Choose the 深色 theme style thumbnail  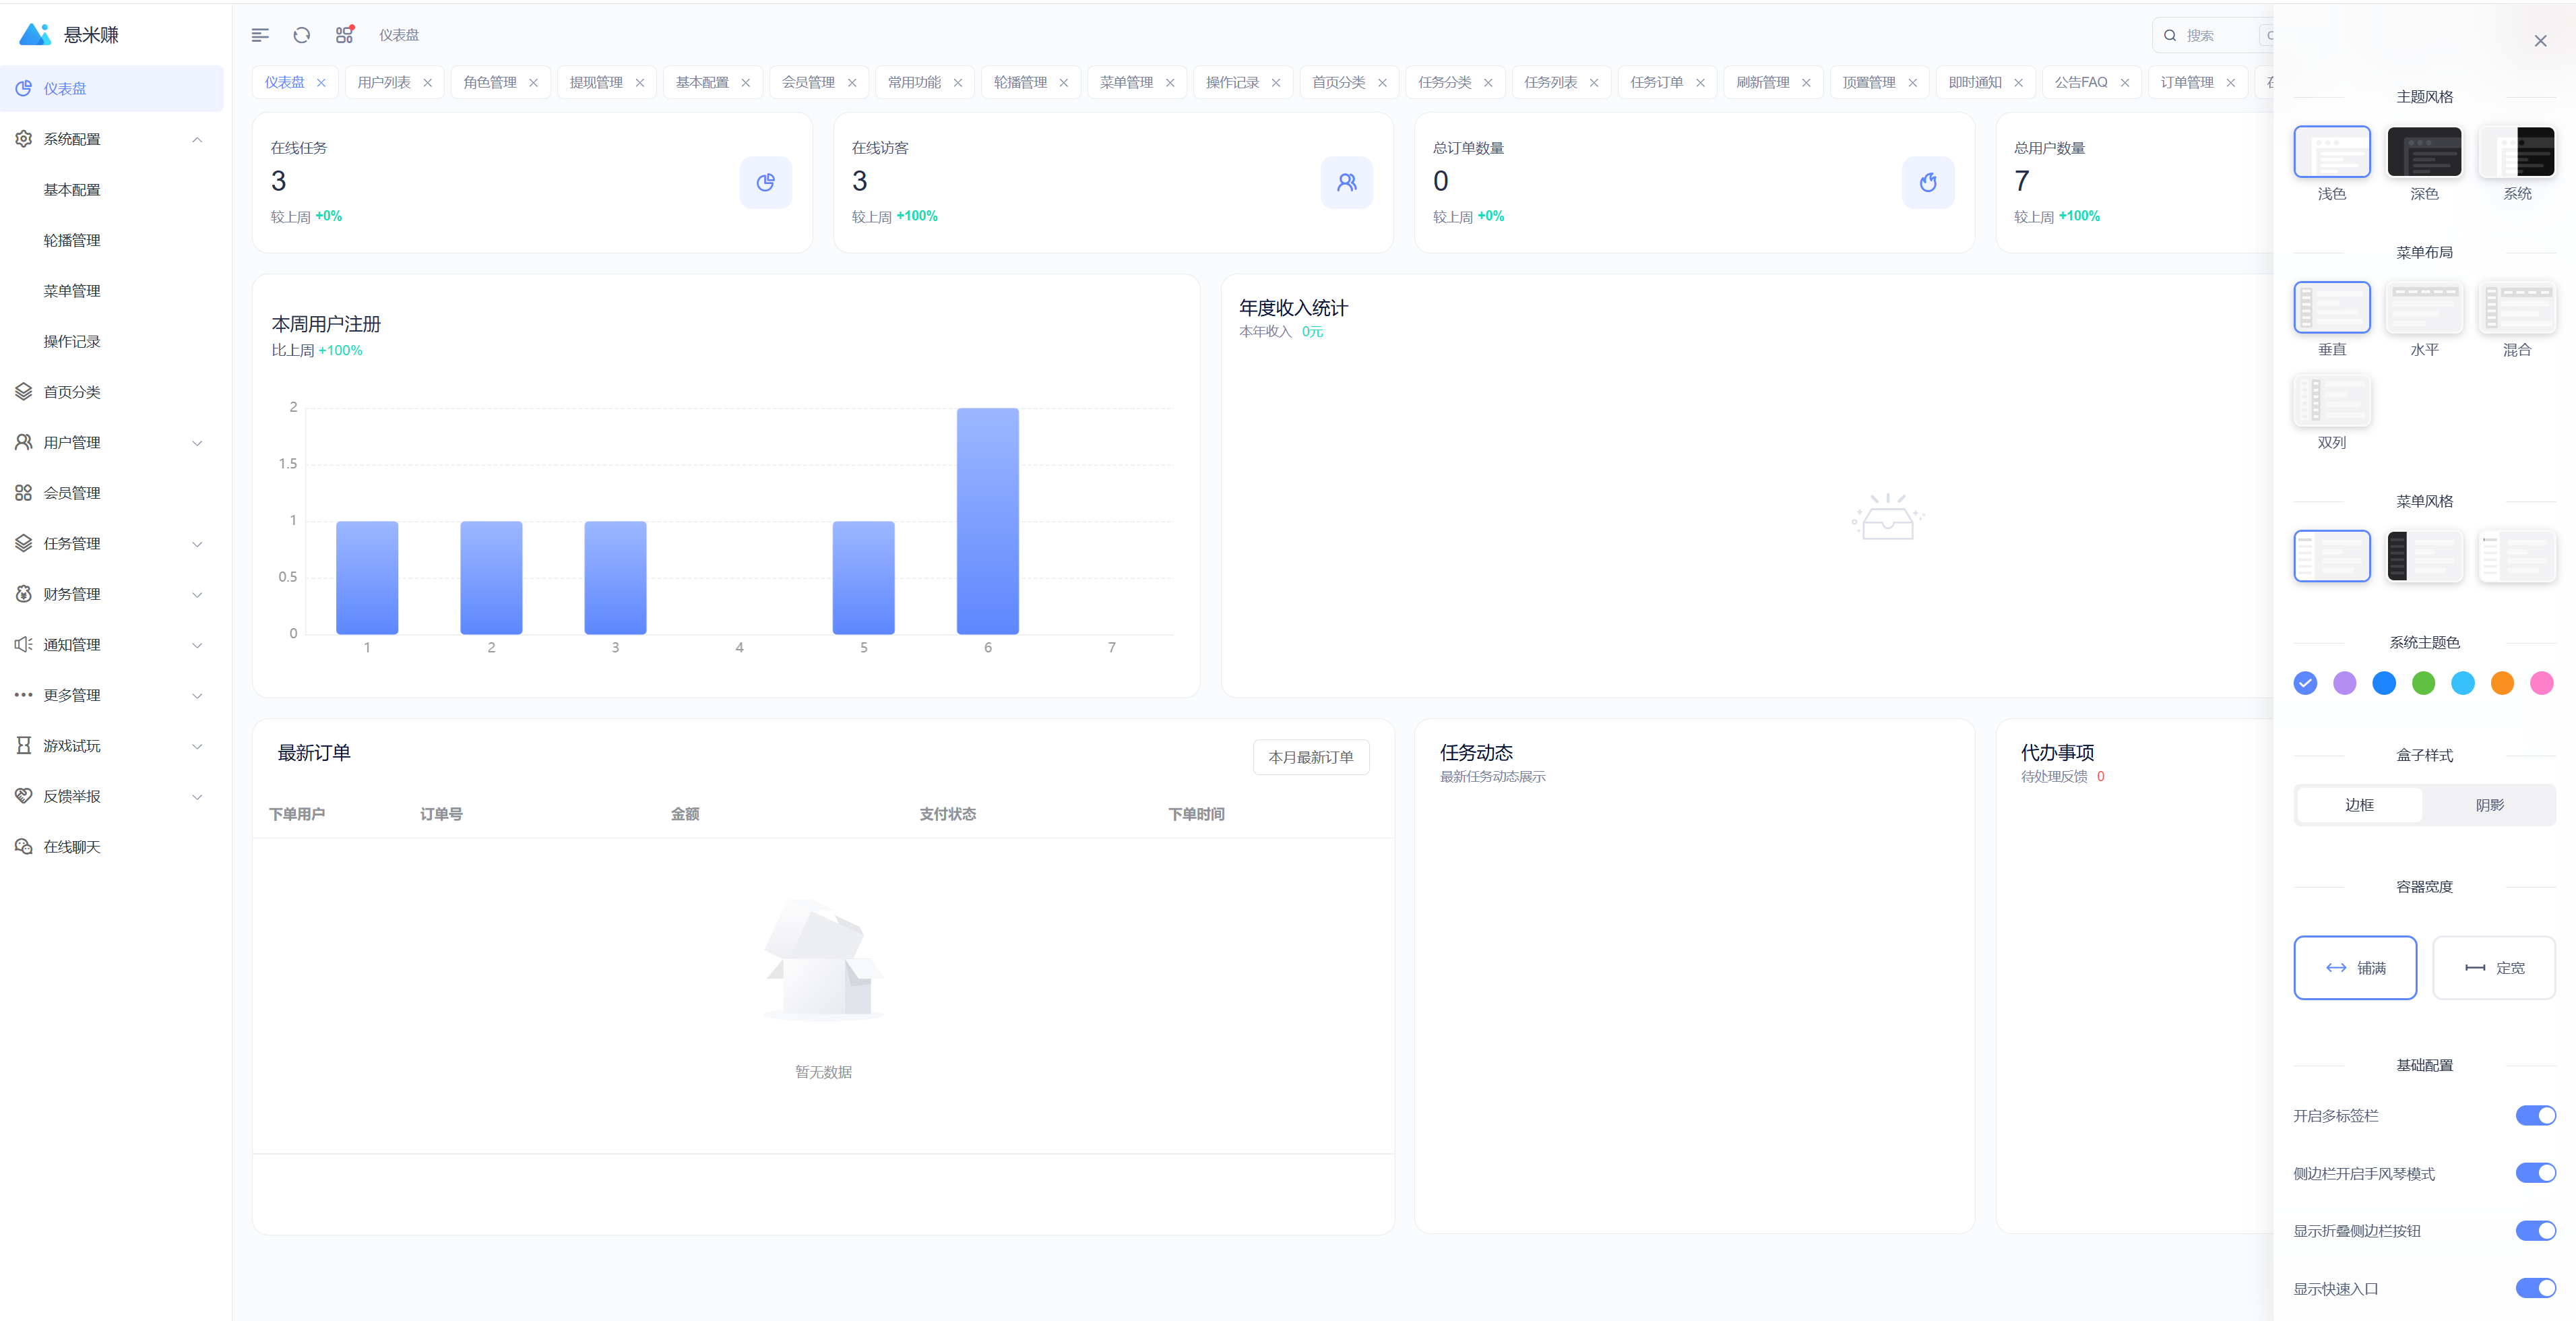2424,152
